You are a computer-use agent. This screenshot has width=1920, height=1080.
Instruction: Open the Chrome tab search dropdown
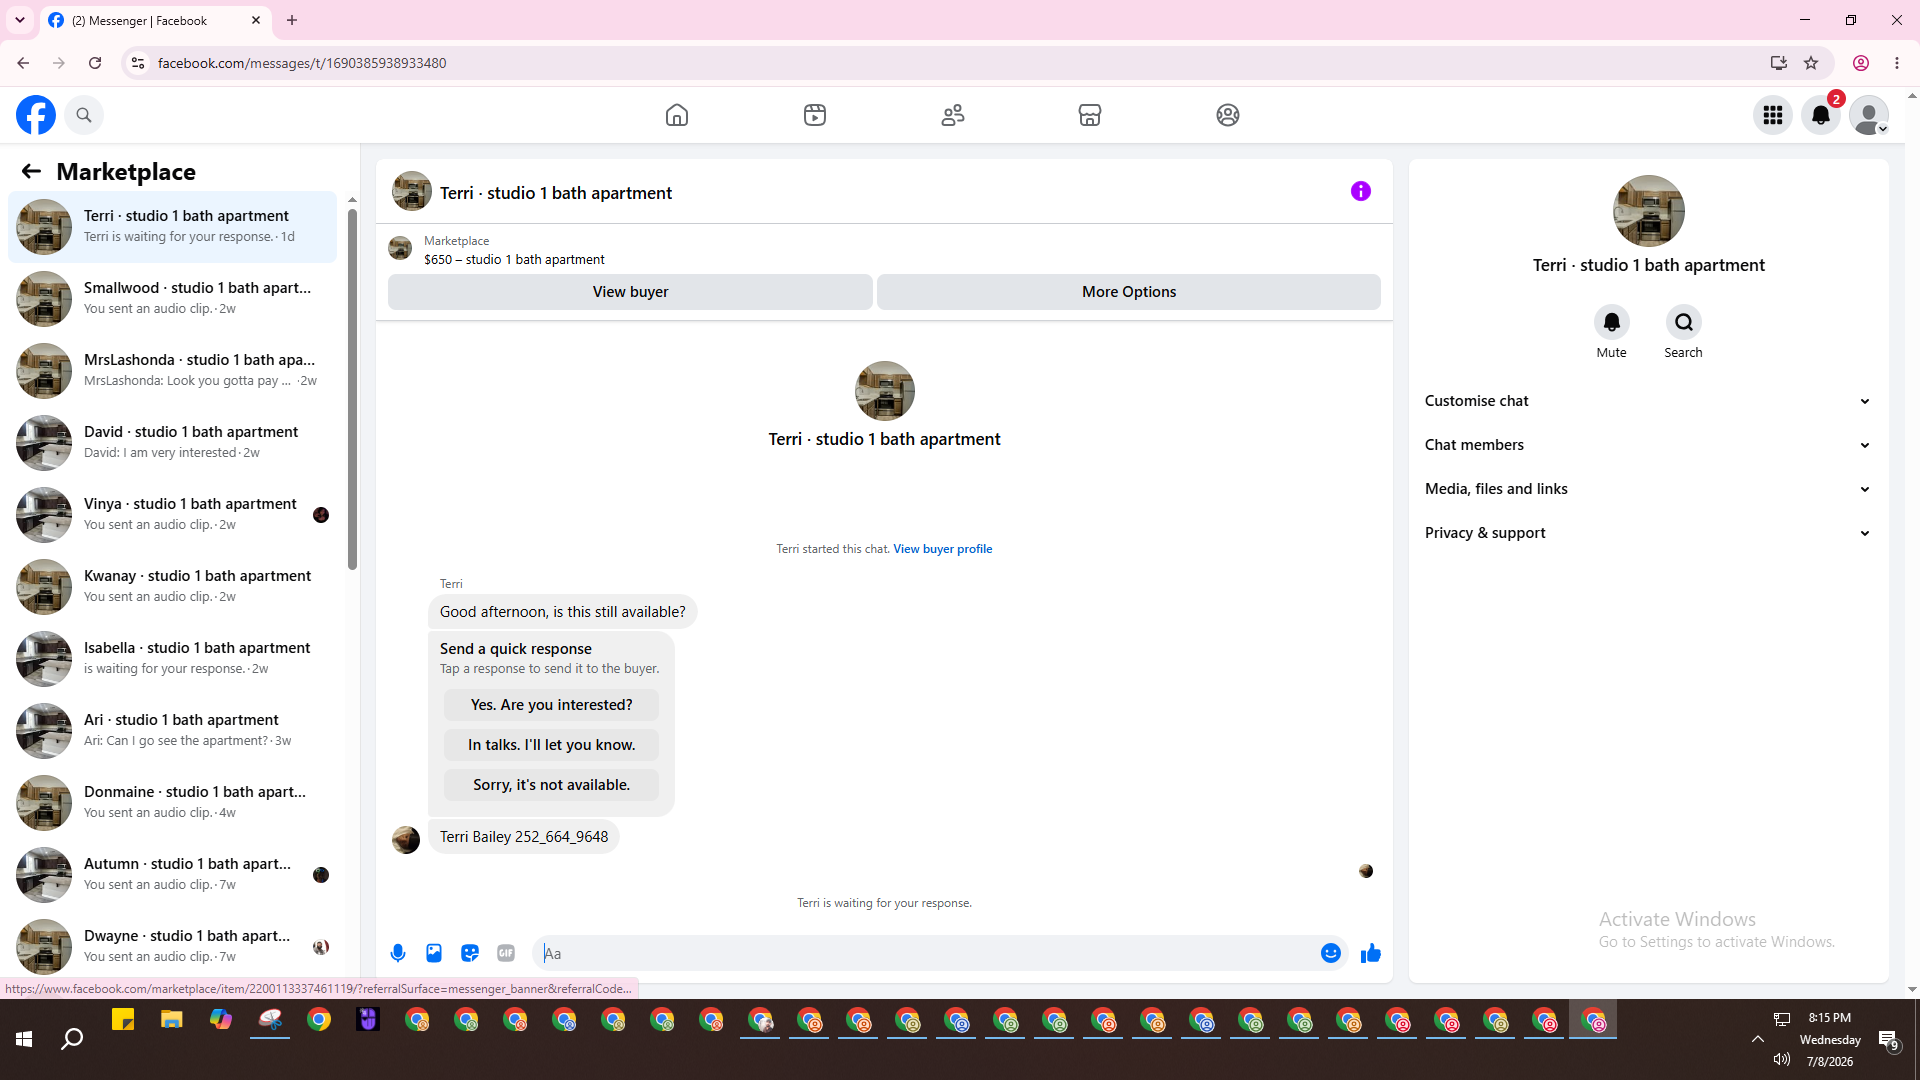pos(20,20)
